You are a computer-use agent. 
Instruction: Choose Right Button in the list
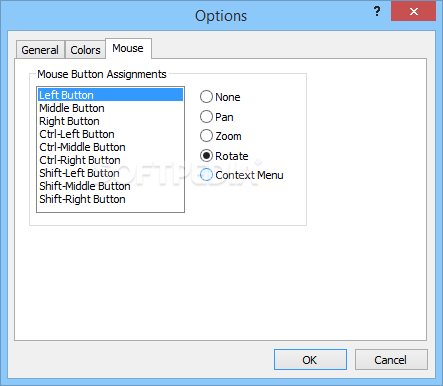pyautogui.click(x=110, y=121)
